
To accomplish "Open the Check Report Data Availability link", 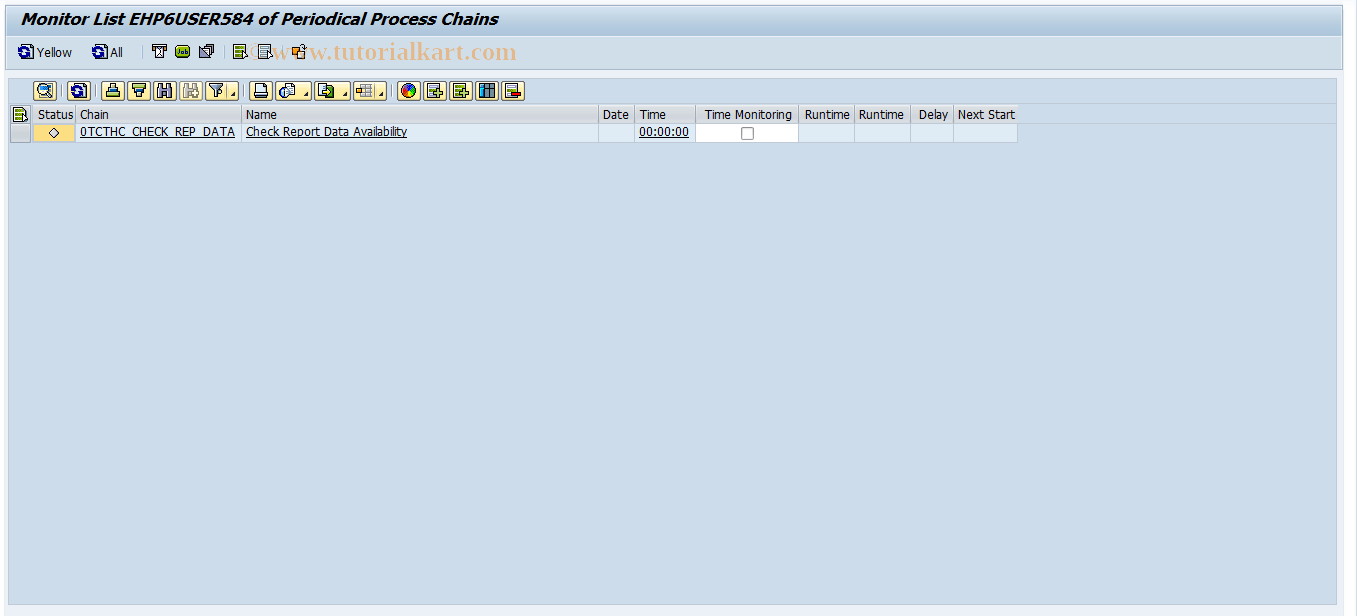I will point(325,131).
